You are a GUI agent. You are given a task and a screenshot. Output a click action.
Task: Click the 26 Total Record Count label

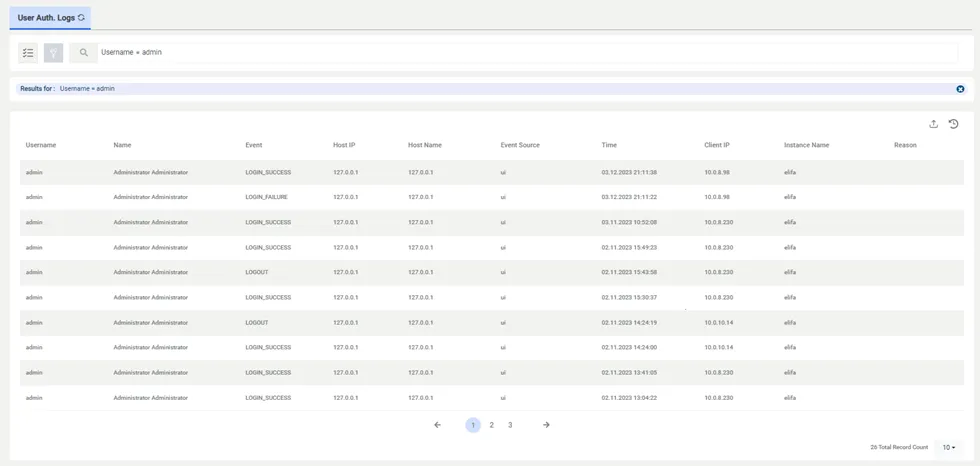[899, 447]
